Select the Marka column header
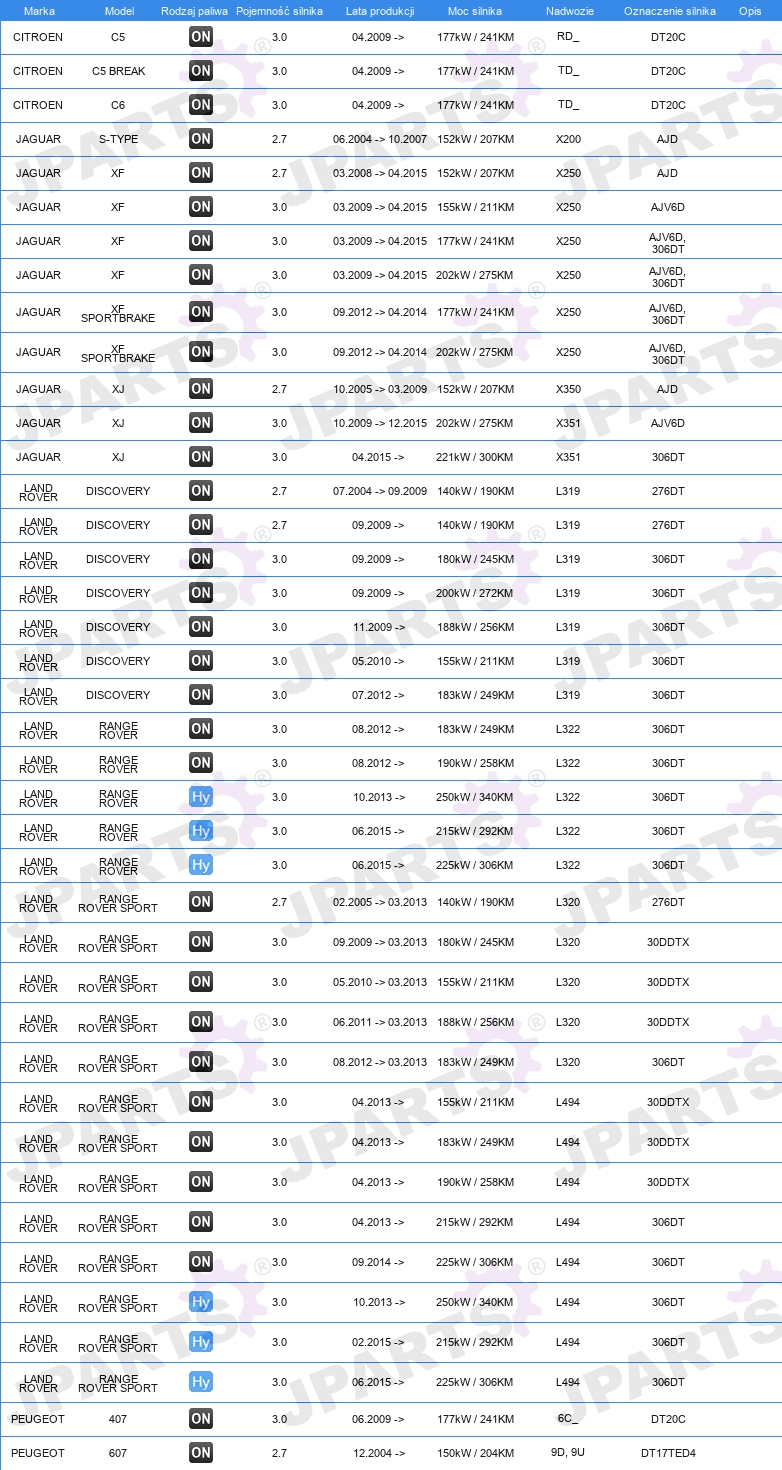782x1470 pixels. tap(39, 11)
